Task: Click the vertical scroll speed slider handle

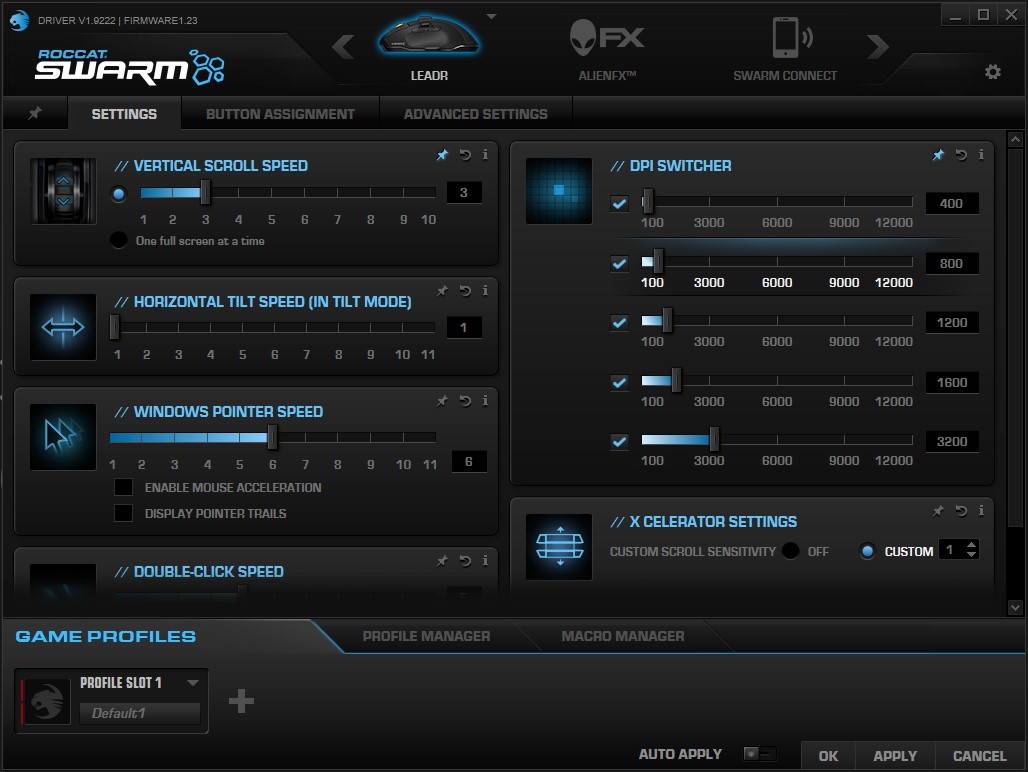Action: click(x=205, y=192)
